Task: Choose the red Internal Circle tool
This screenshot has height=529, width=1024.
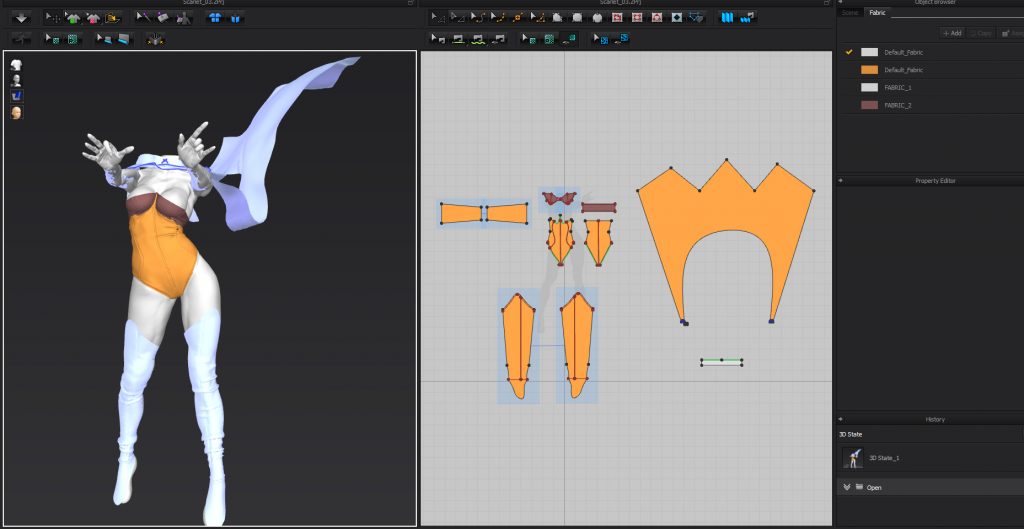Action: [x=656, y=18]
